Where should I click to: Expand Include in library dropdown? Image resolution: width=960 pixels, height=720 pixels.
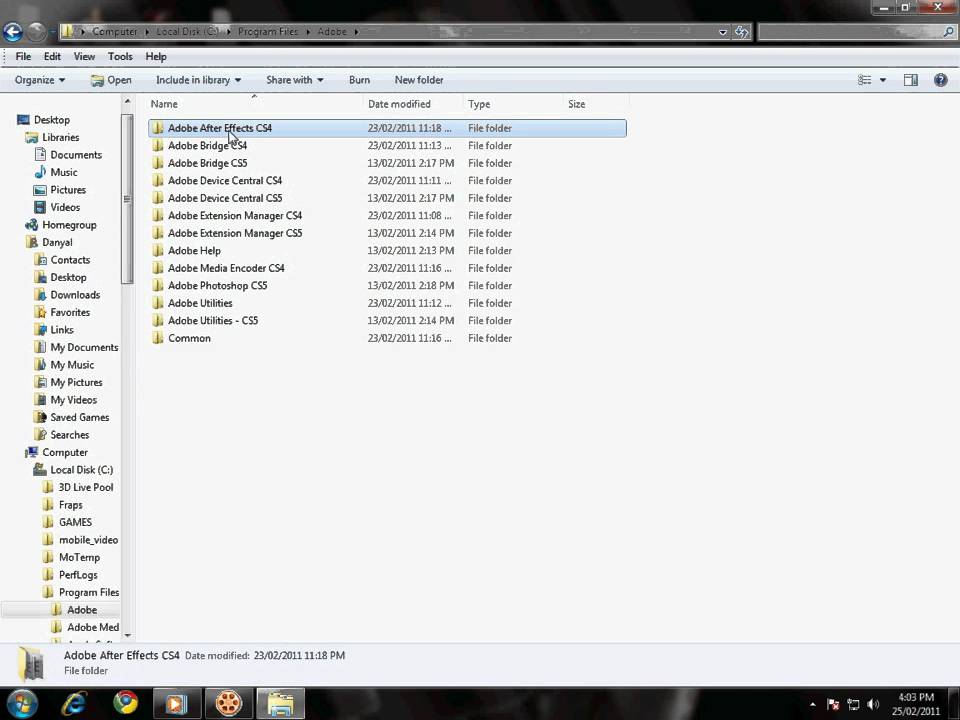[198, 80]
